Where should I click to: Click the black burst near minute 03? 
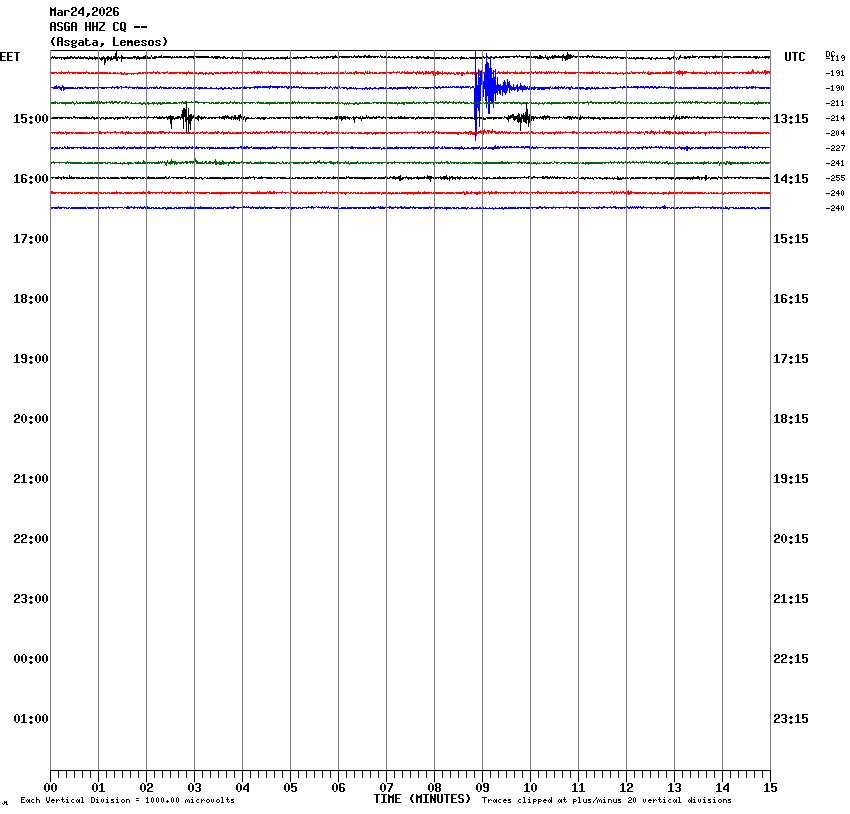[x=186, y=118]
